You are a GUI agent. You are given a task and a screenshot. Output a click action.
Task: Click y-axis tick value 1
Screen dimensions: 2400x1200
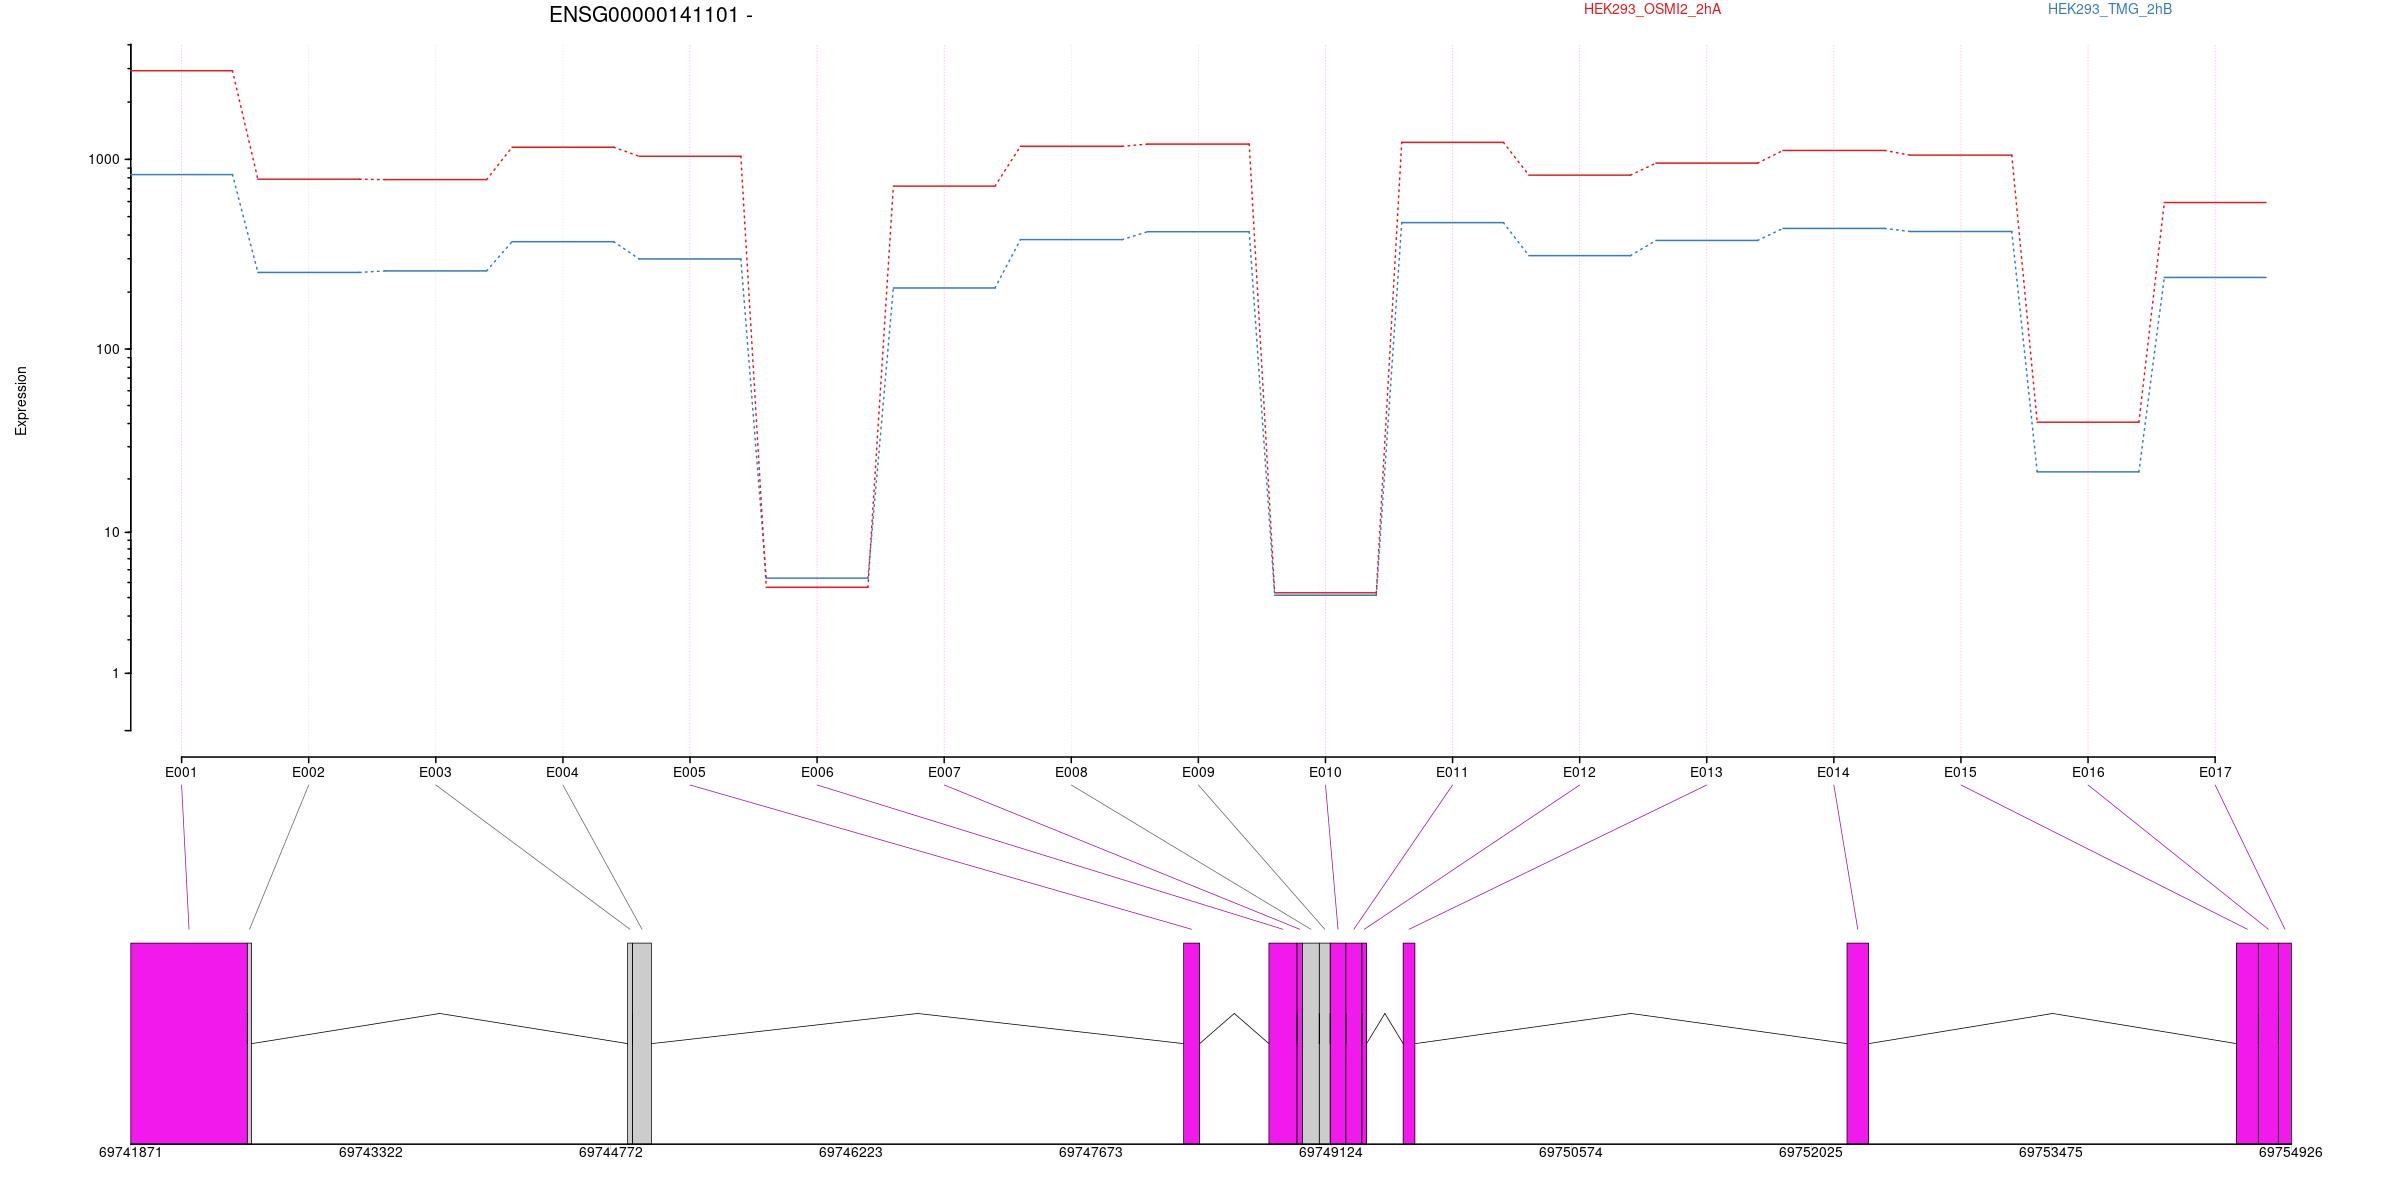[x=115, y=673]
